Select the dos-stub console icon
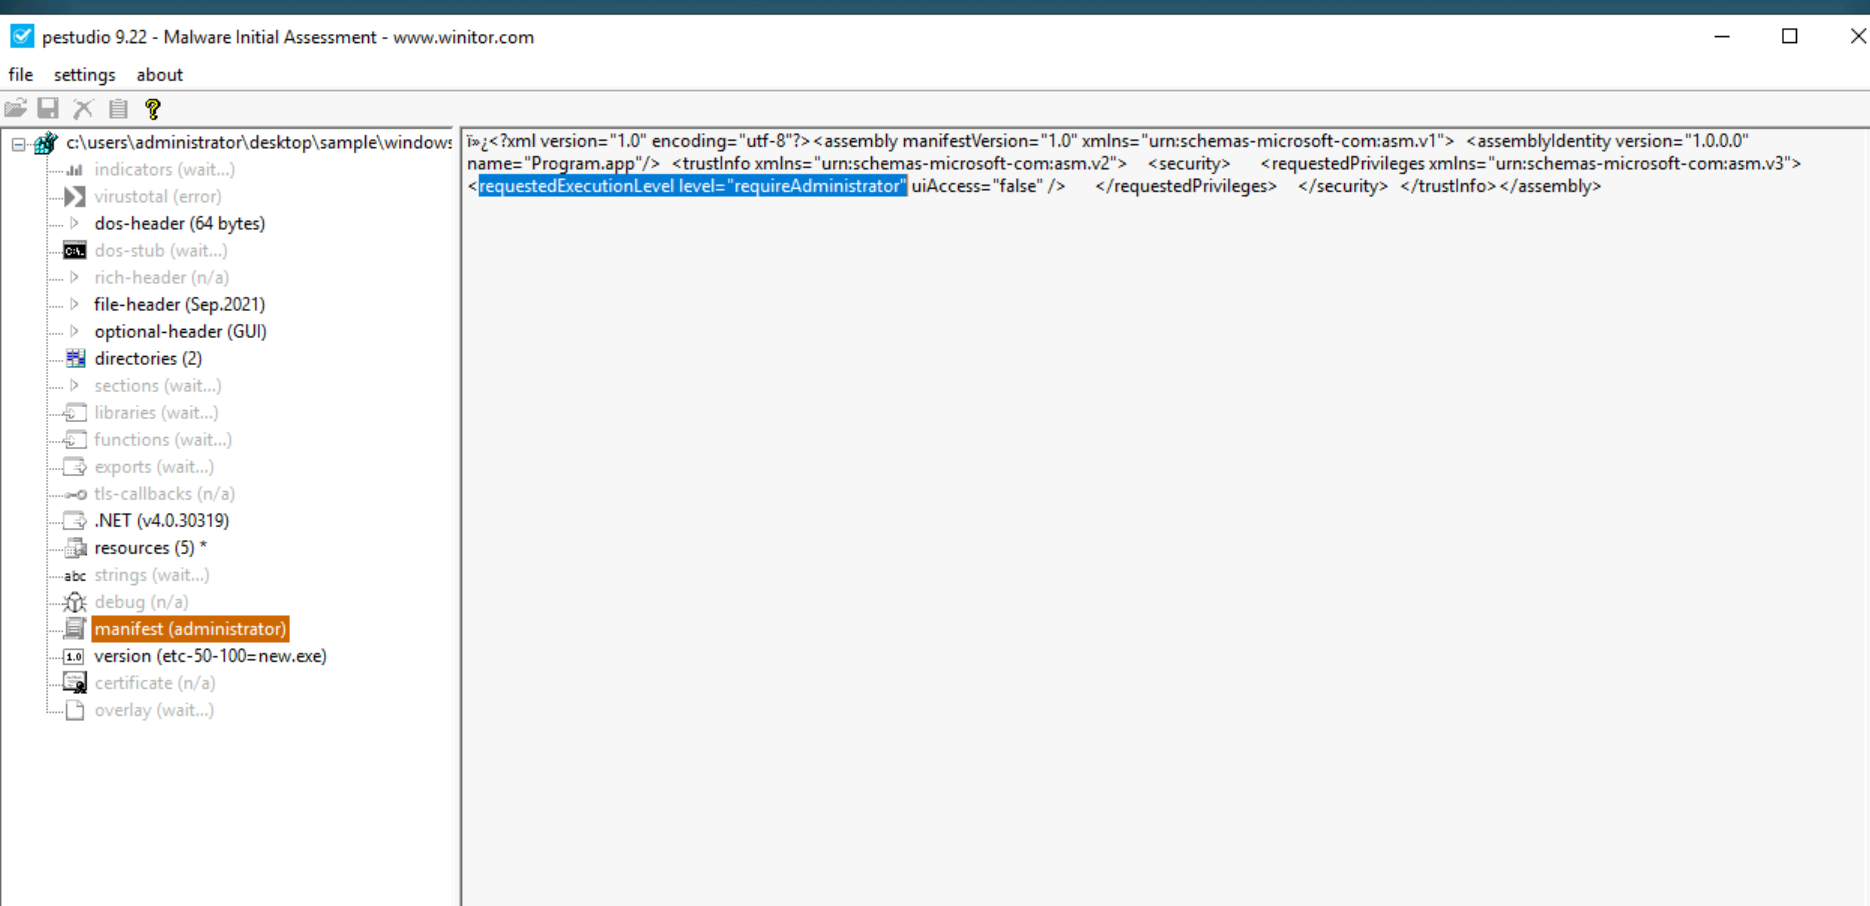1870x906 pixels. 75,251
